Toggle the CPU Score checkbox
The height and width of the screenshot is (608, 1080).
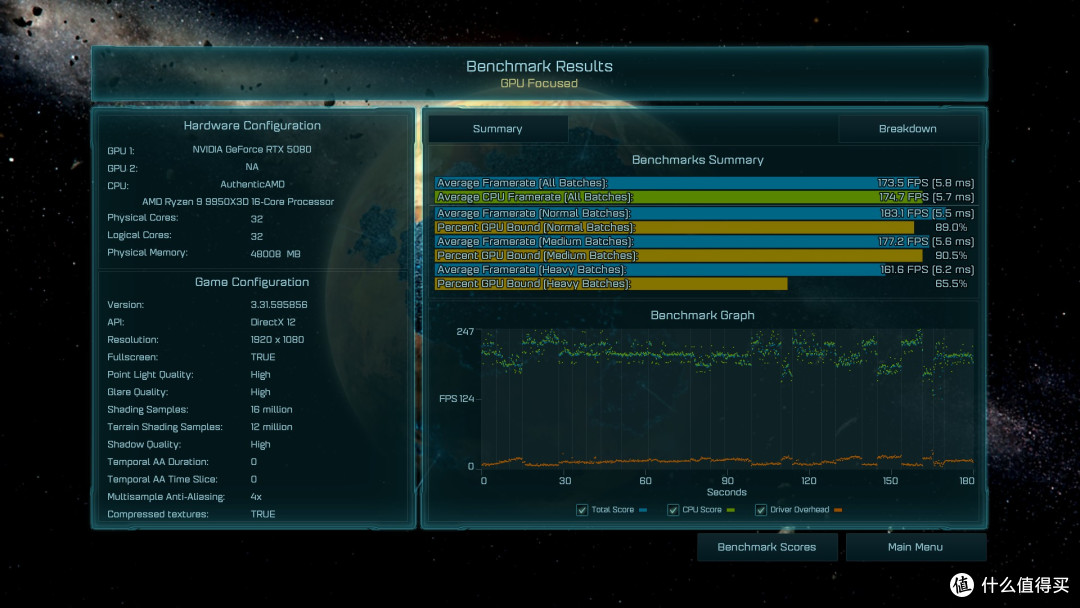[x=673, y=510]
